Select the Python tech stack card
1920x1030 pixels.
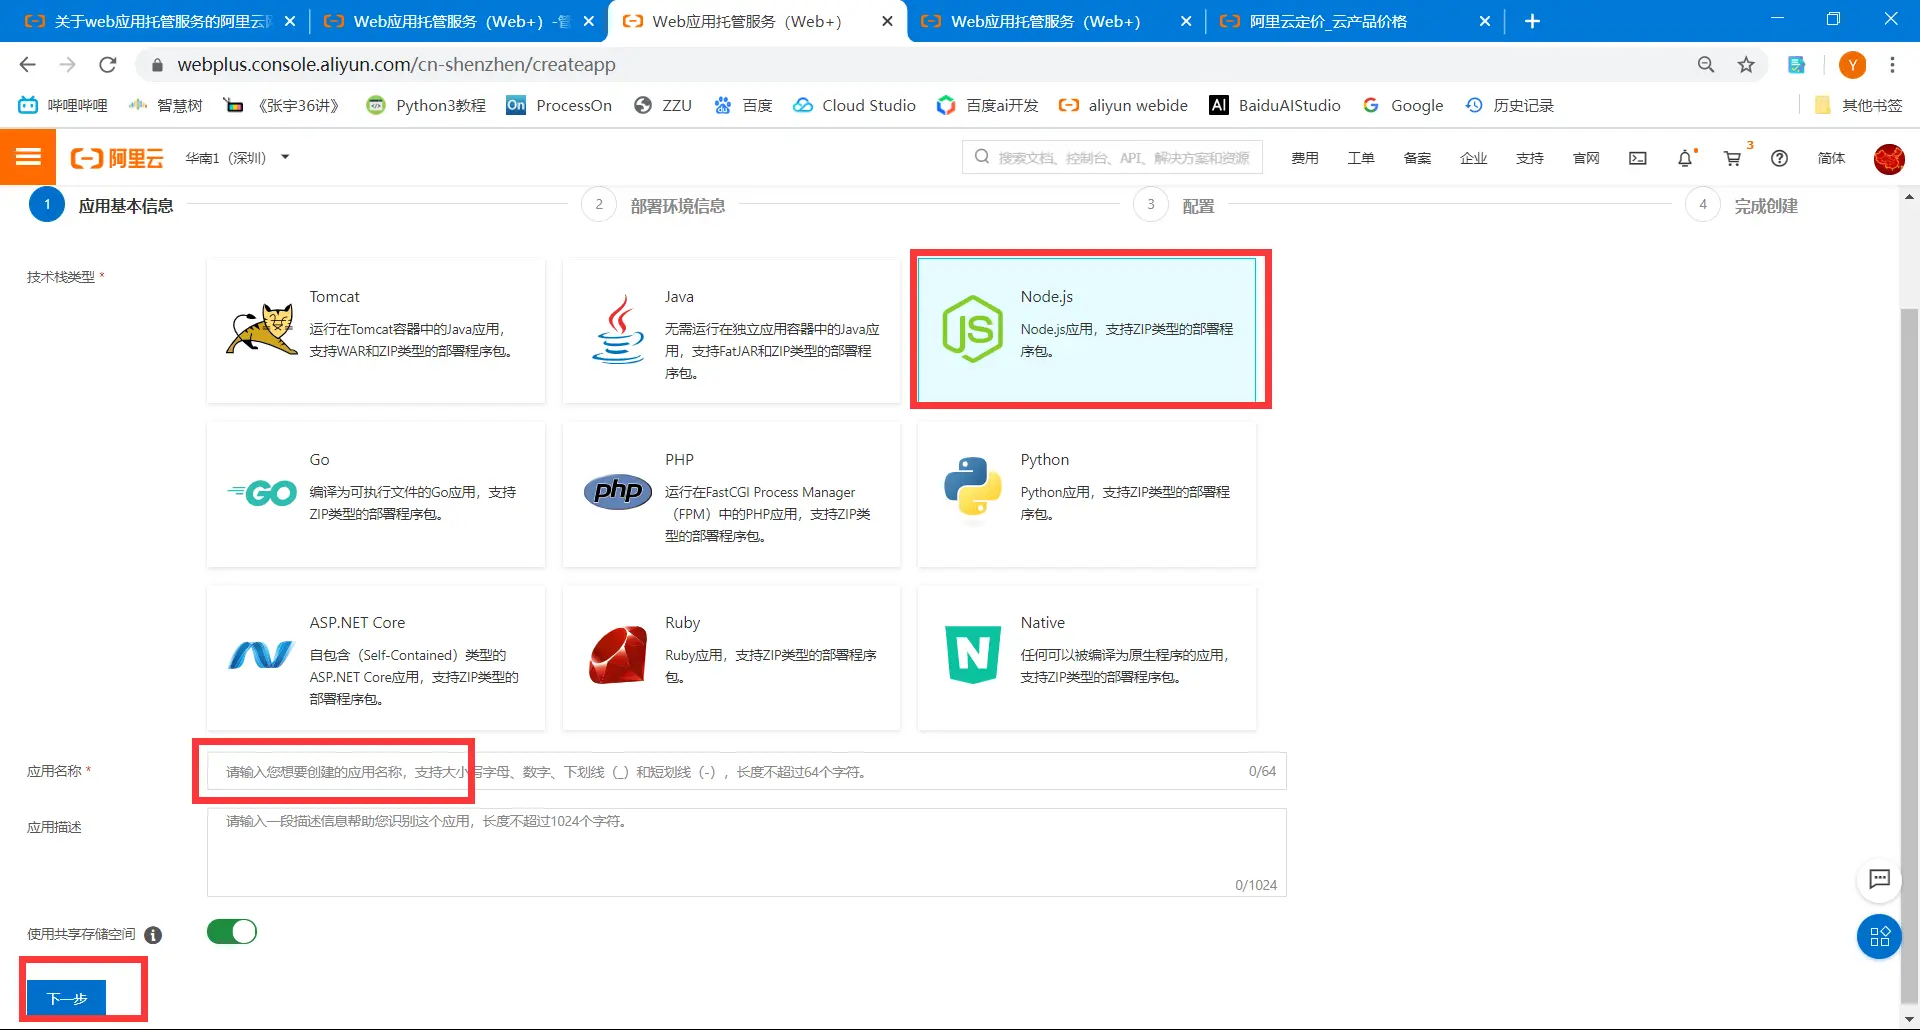click(x=1087, y=494)
